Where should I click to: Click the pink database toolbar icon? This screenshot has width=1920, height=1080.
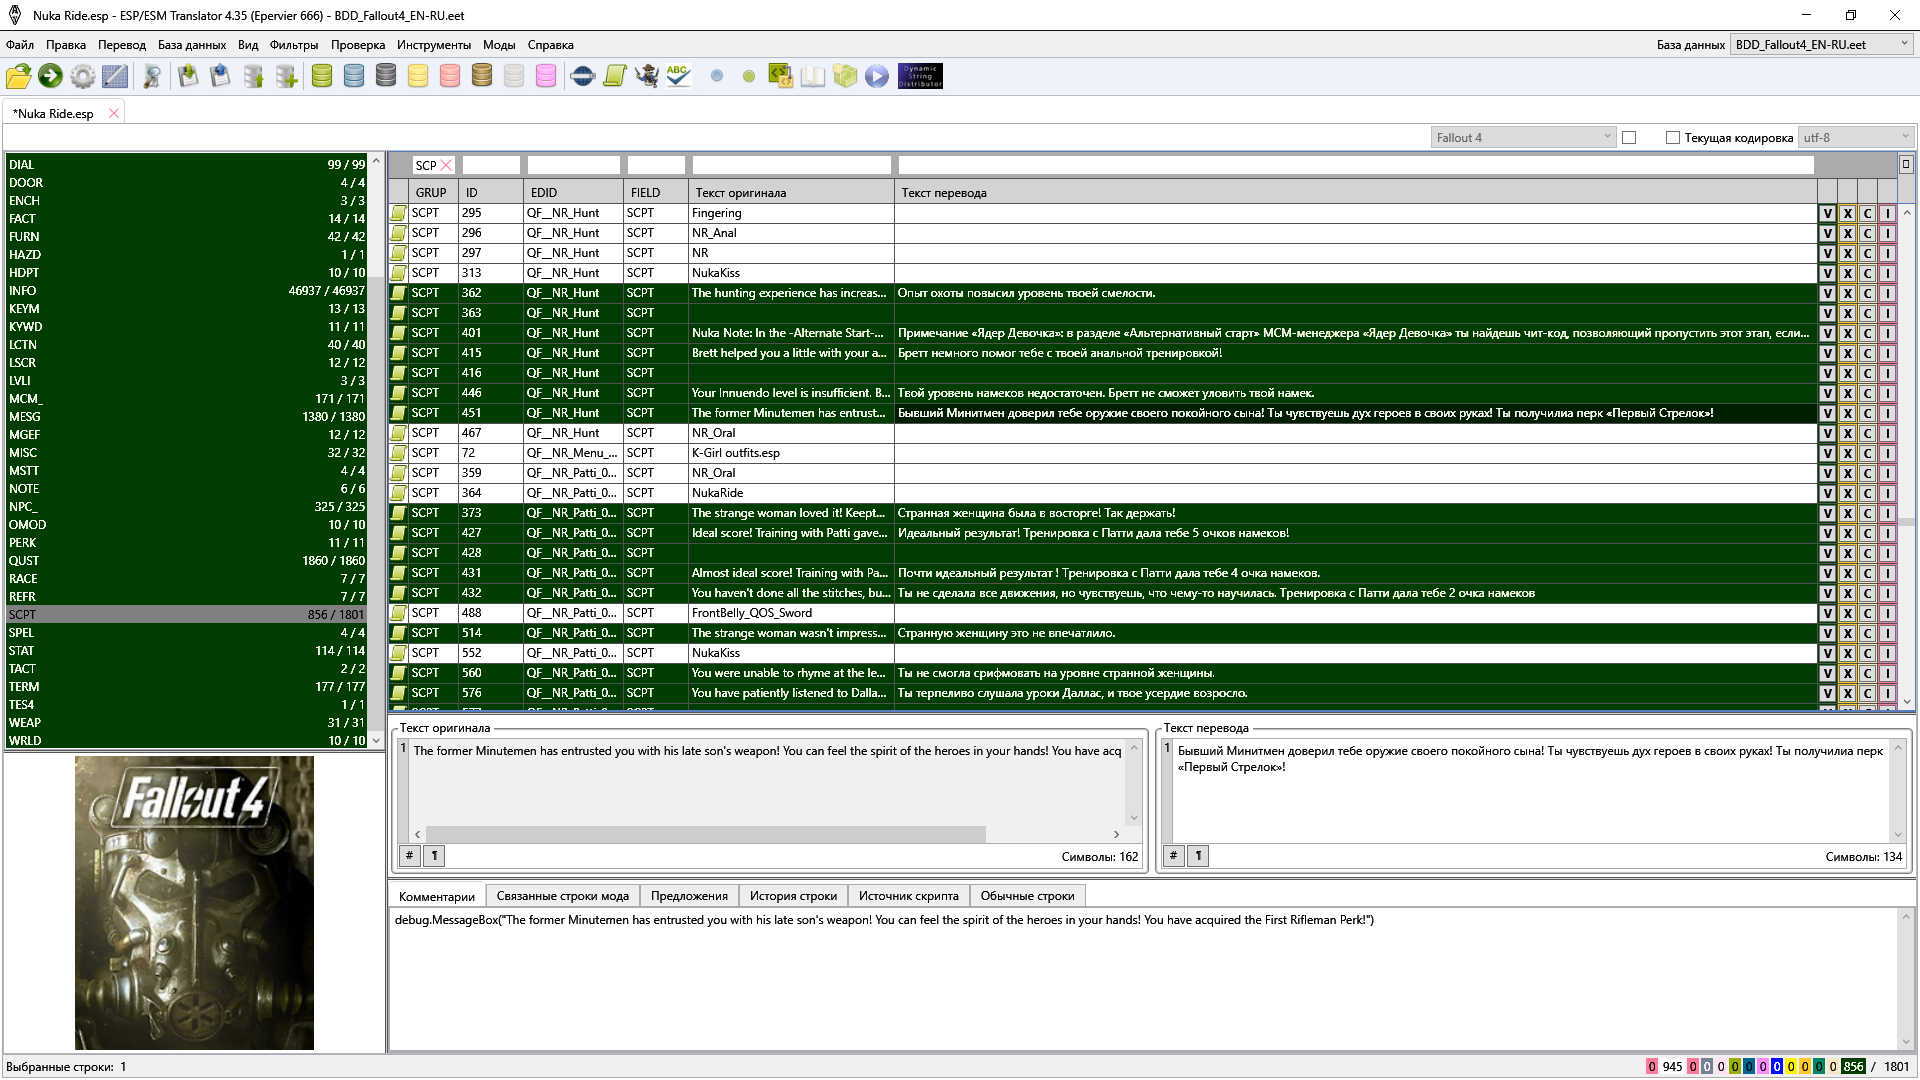546,76
